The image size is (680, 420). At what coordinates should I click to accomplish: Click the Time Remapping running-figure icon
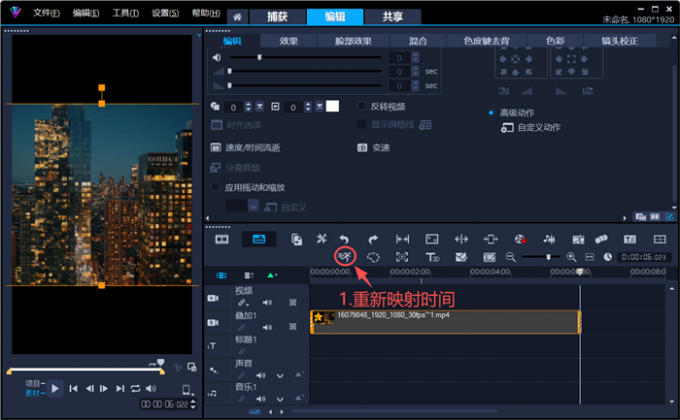point(345,257)
